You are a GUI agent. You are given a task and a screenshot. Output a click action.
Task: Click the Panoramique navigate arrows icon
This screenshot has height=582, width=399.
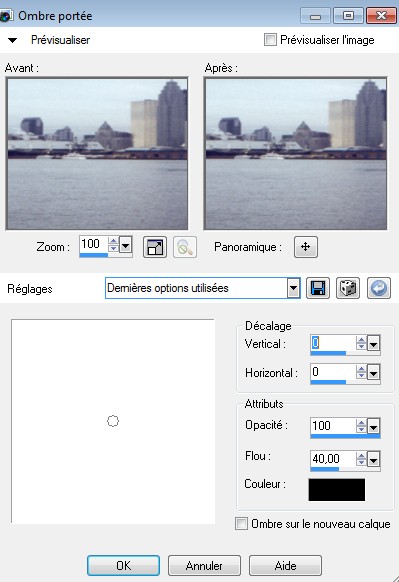click(x=306, y=247)
